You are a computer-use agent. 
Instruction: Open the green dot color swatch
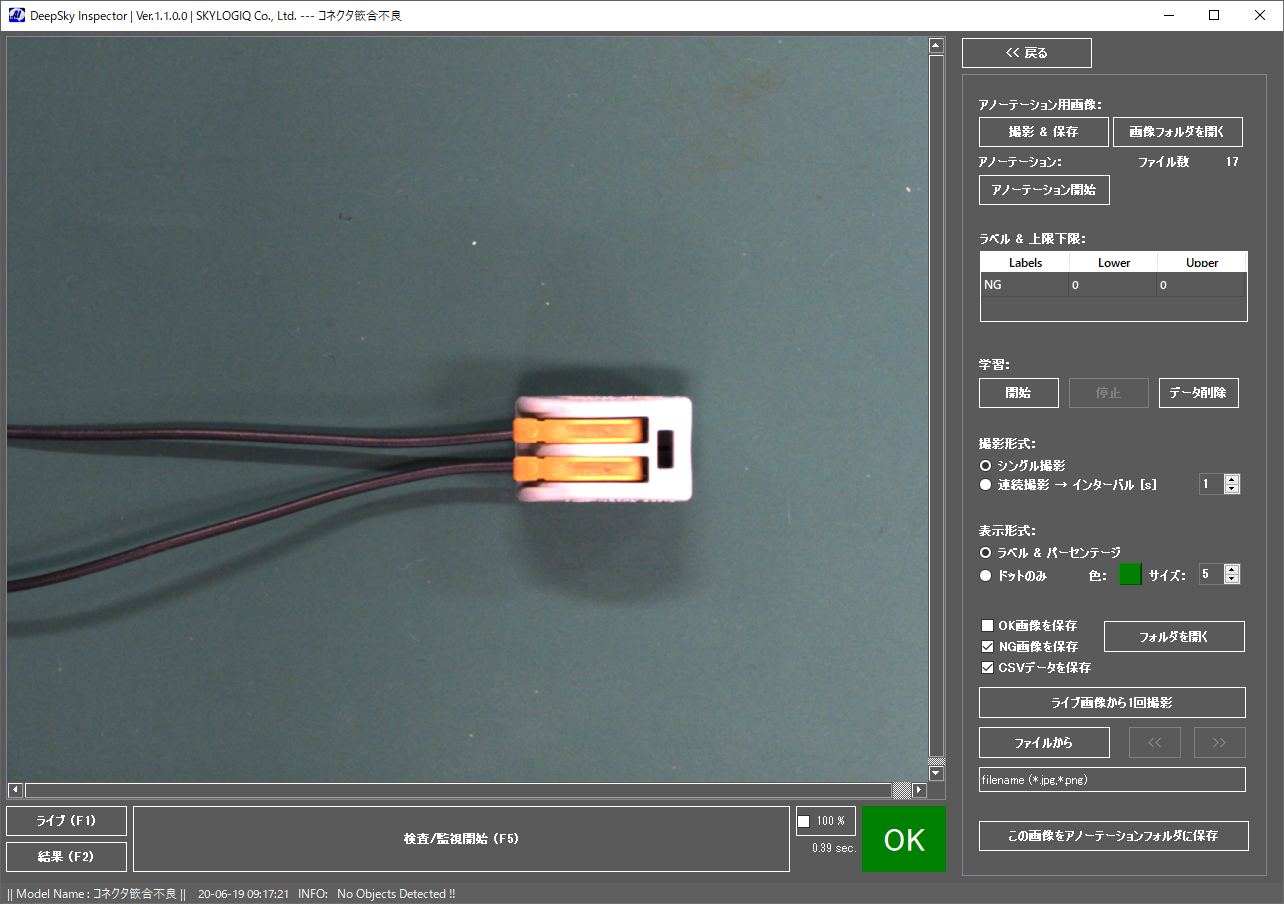(1130, 575)
